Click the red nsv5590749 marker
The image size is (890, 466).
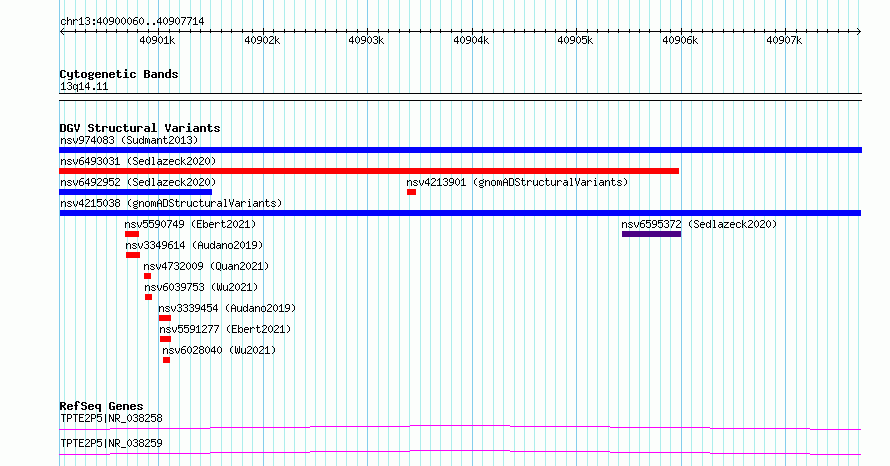coord(132,234)
